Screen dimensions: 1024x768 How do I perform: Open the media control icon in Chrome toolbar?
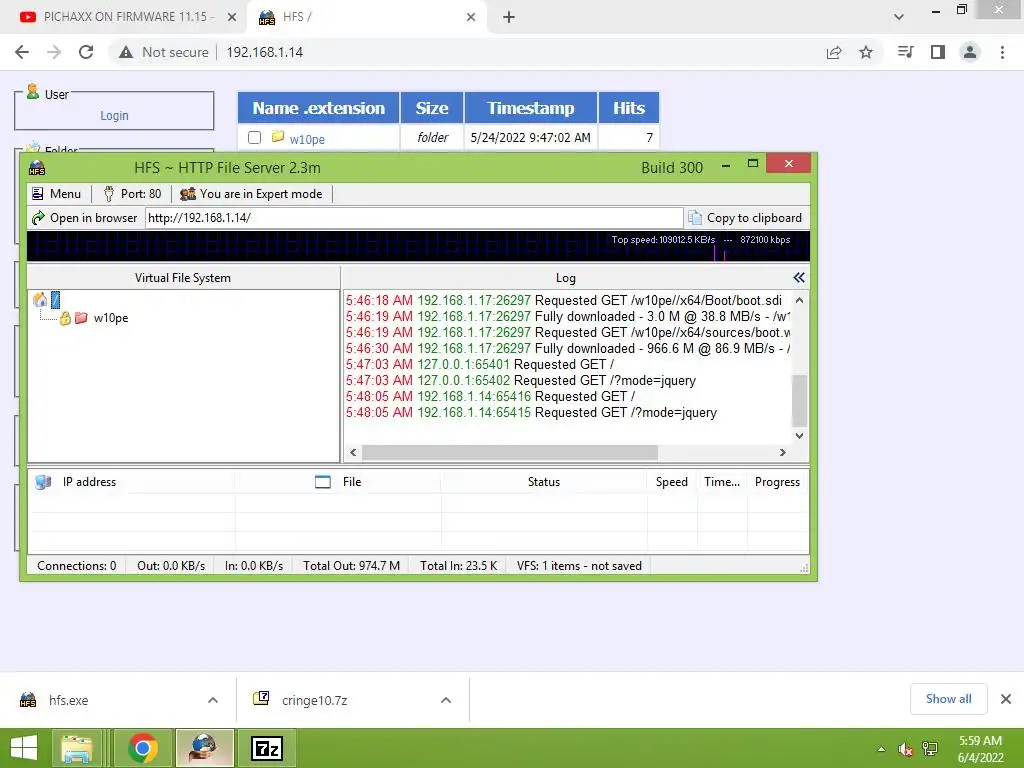point(905,52)
